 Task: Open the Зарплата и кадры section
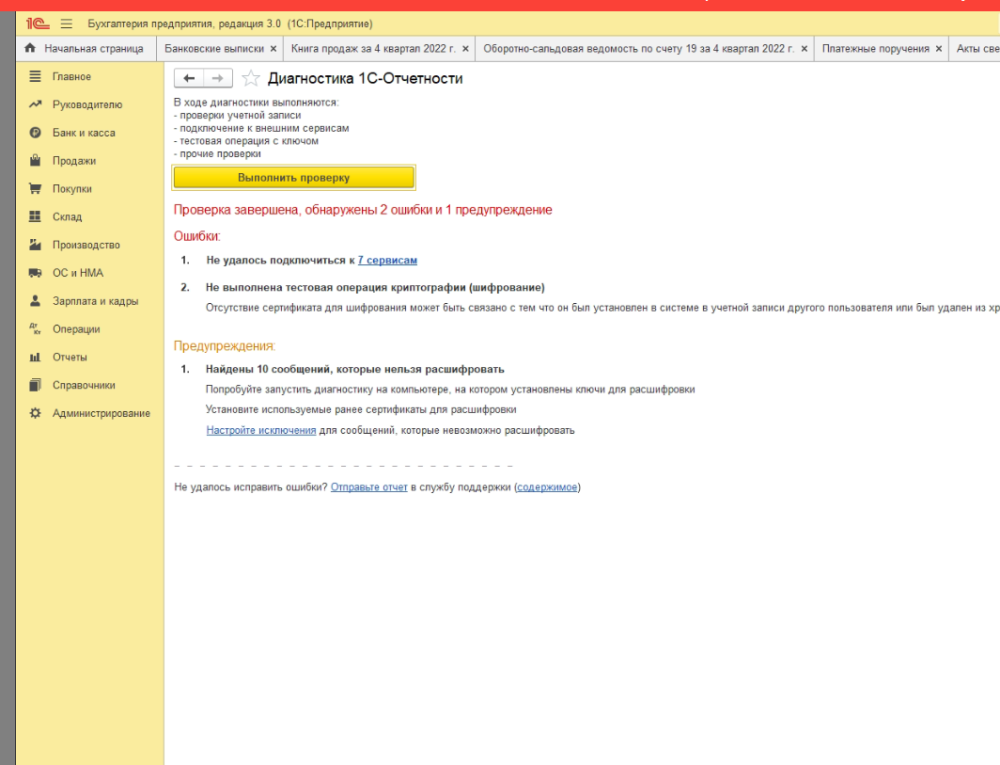pos(95,301)
